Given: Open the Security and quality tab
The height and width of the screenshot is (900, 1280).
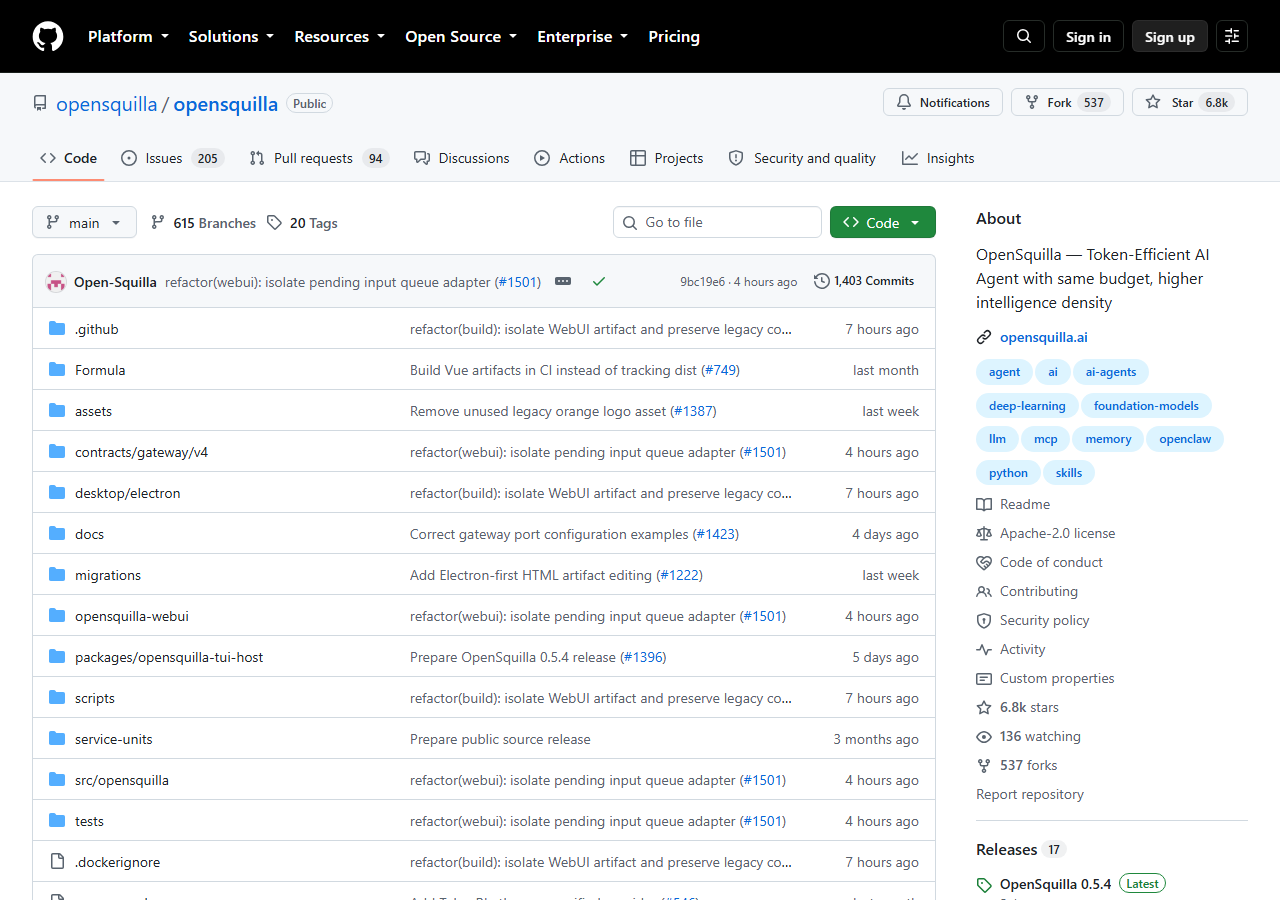Looking at the screenshot, I should tap(802, 158).
